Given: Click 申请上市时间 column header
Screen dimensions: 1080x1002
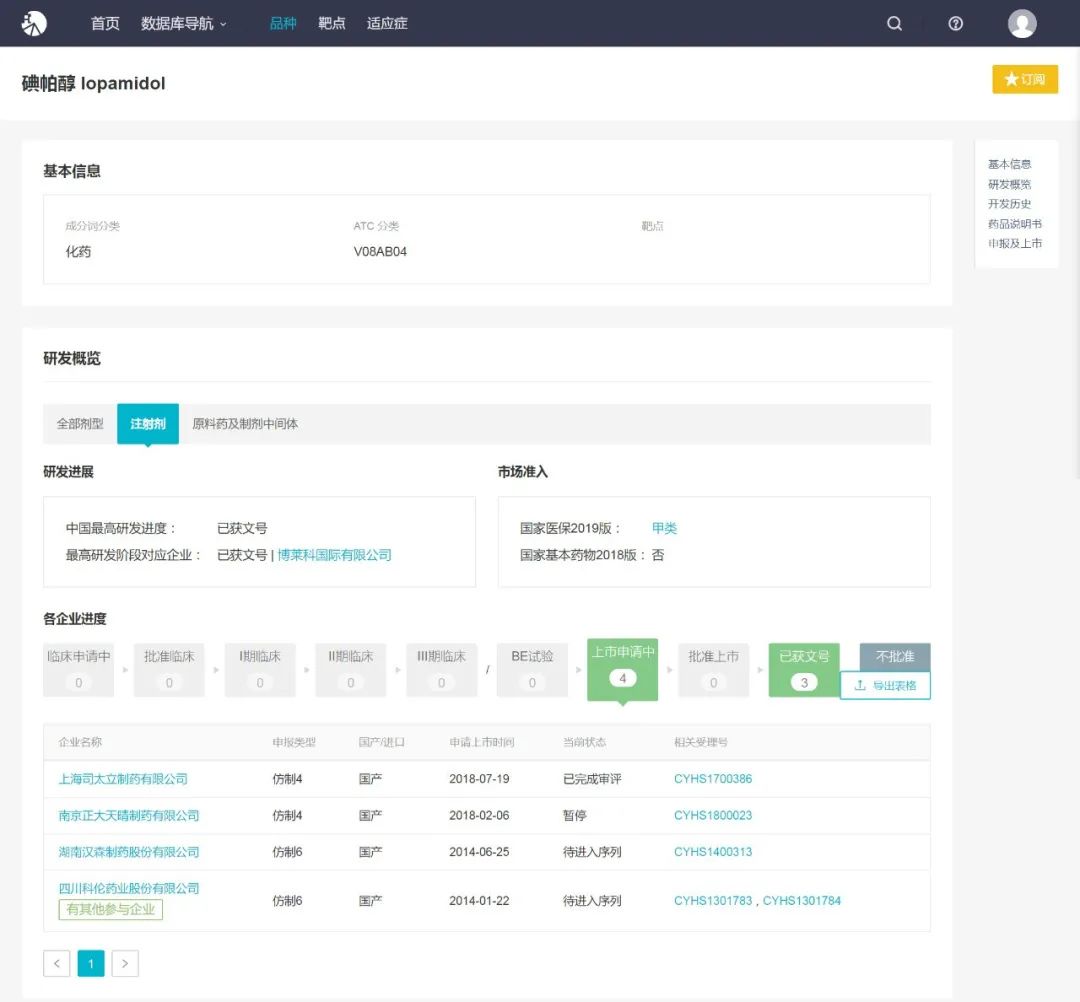Looking at the screenshot, I should (481, 742).
